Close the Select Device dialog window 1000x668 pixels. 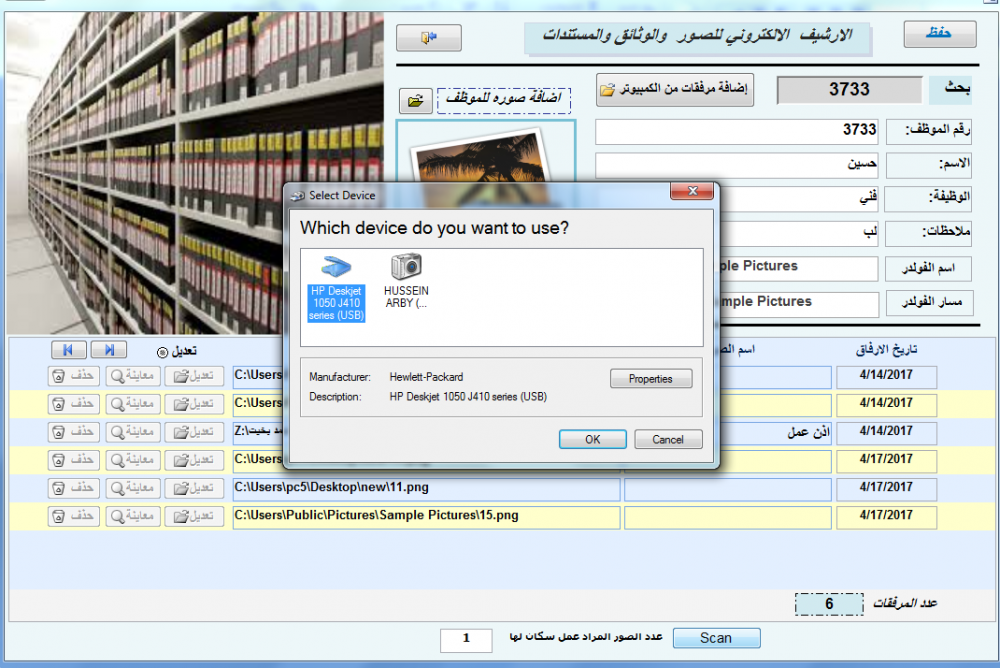(692, 191)
